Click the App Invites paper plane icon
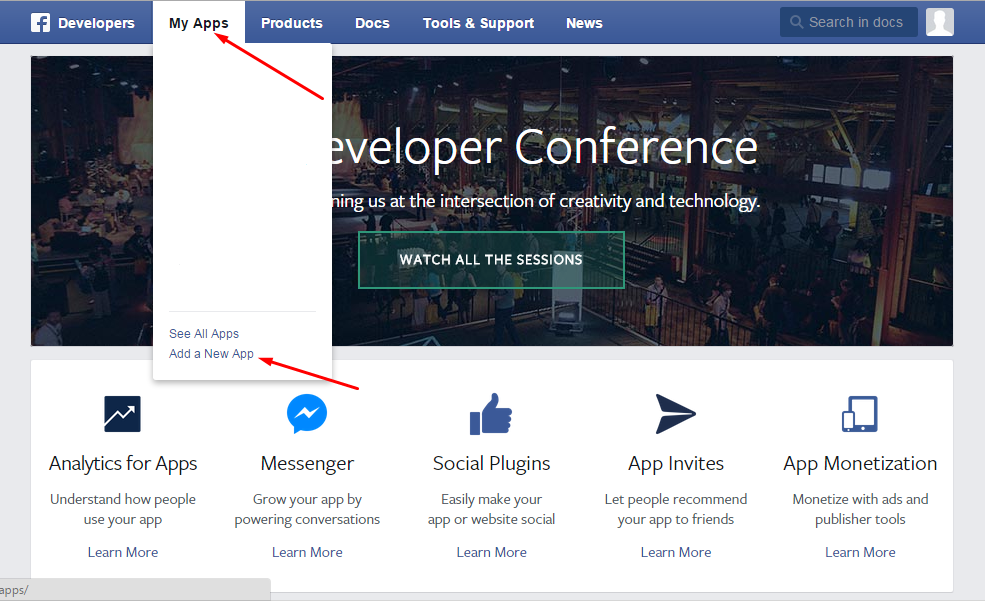The height and width of the screenshot is (601, 985). pyautogui.click(x=675, y=414)
